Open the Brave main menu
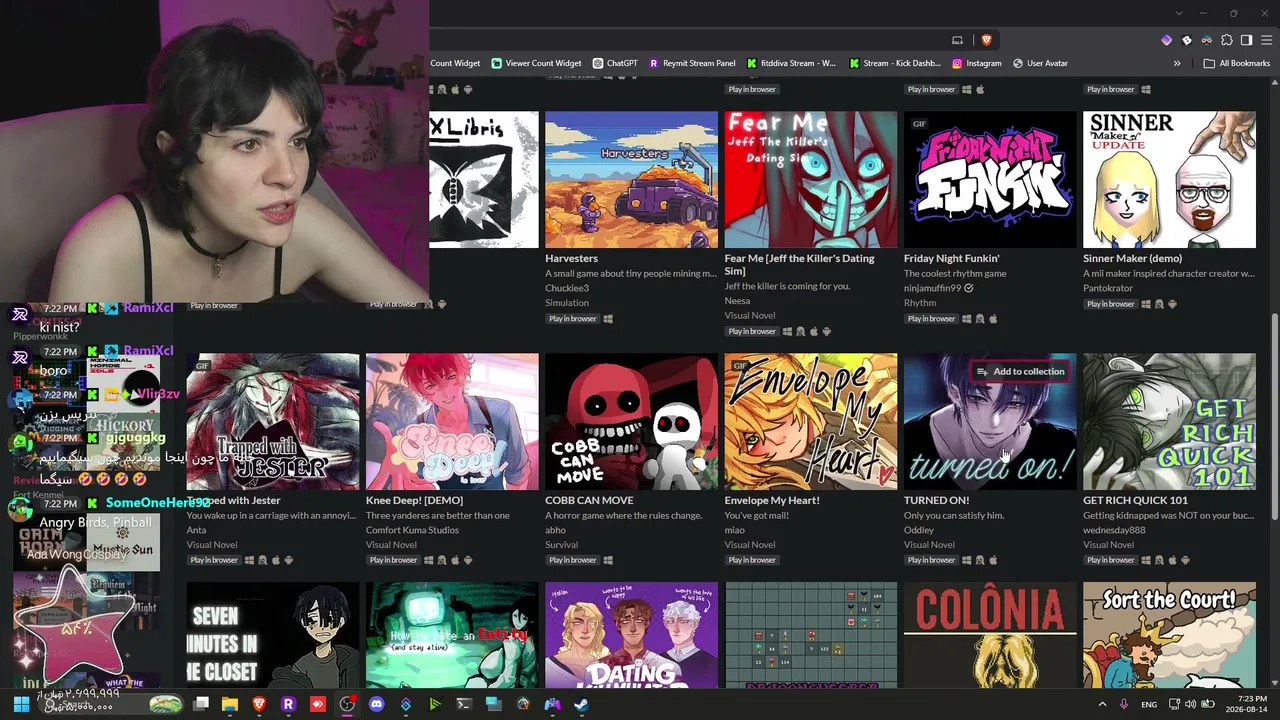The image size is (1280, 720). click(x=1266, y=40)
